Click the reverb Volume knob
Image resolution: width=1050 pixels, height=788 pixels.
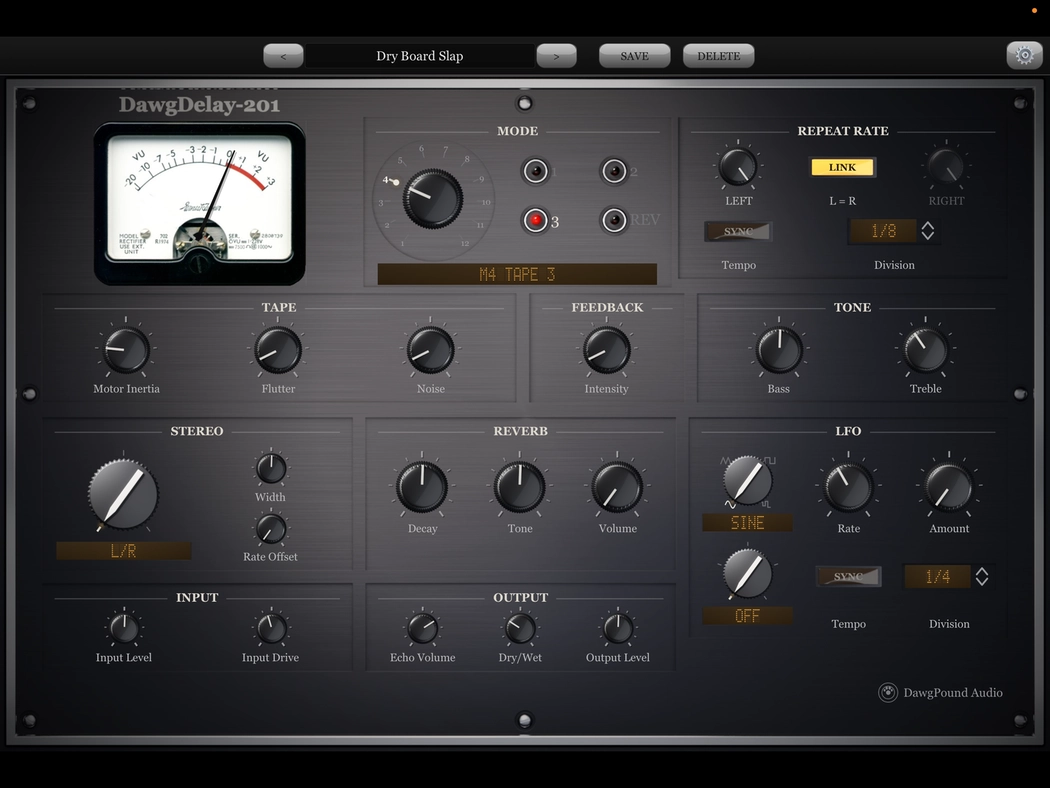pyautogui.click(x=617, y=487)
